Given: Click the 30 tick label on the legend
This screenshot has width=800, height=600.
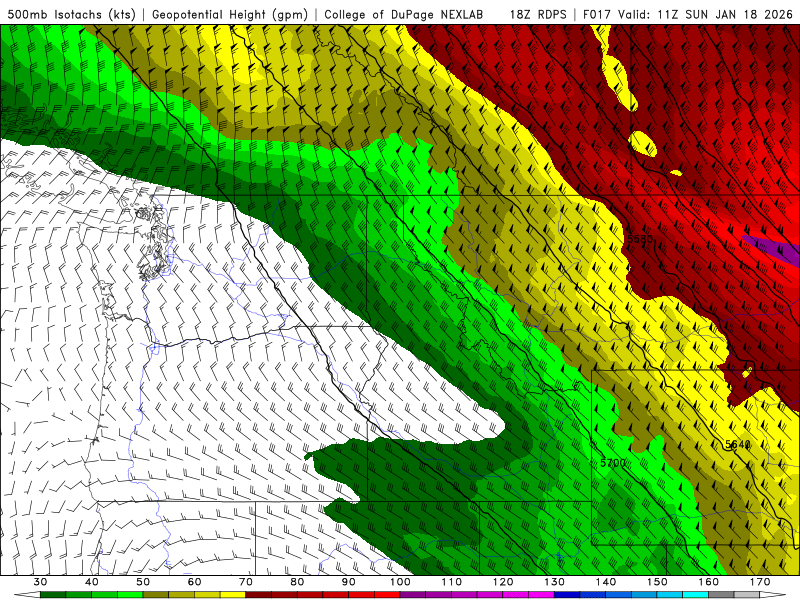Looking at the screenshot, I should pyautogui.click(x=40, y=582).
